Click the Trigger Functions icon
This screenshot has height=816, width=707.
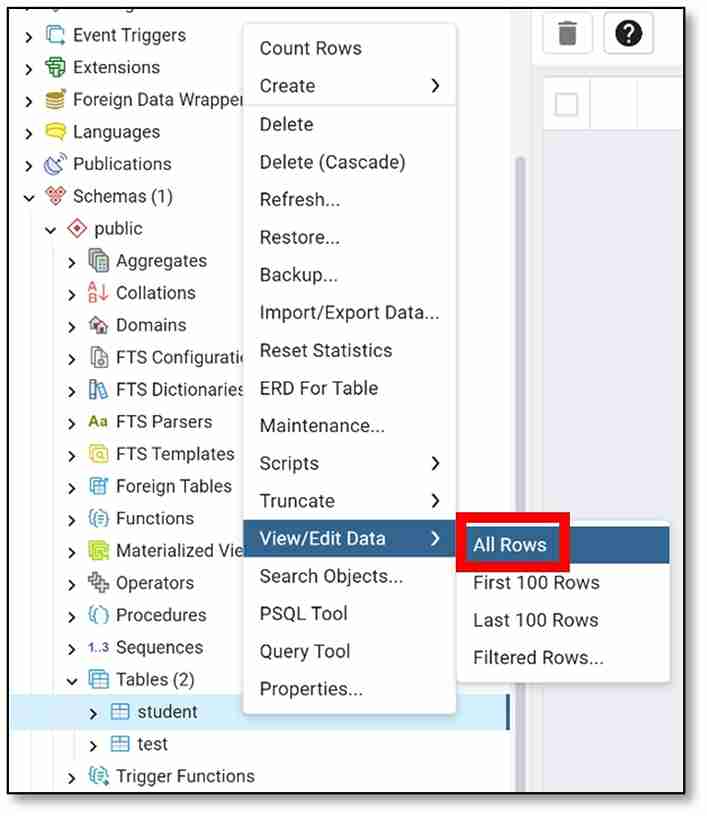coord(98,776)
